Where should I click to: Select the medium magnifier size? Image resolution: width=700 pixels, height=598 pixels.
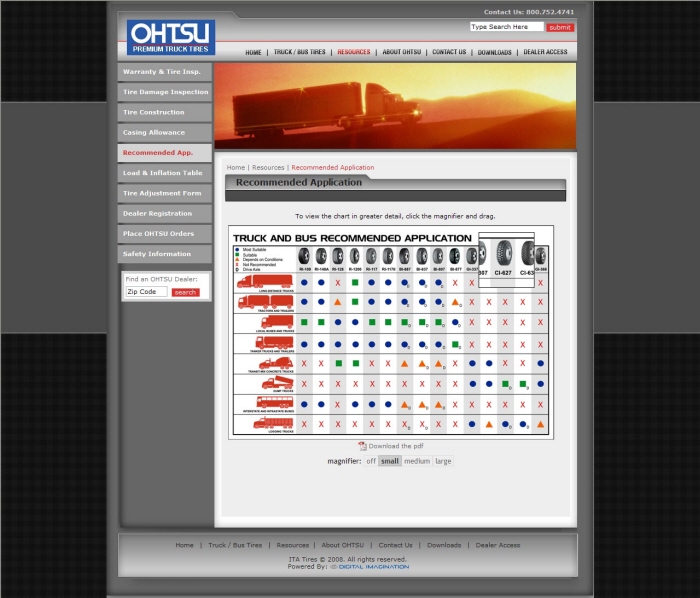pyautogui.click(x=417, y=461)
